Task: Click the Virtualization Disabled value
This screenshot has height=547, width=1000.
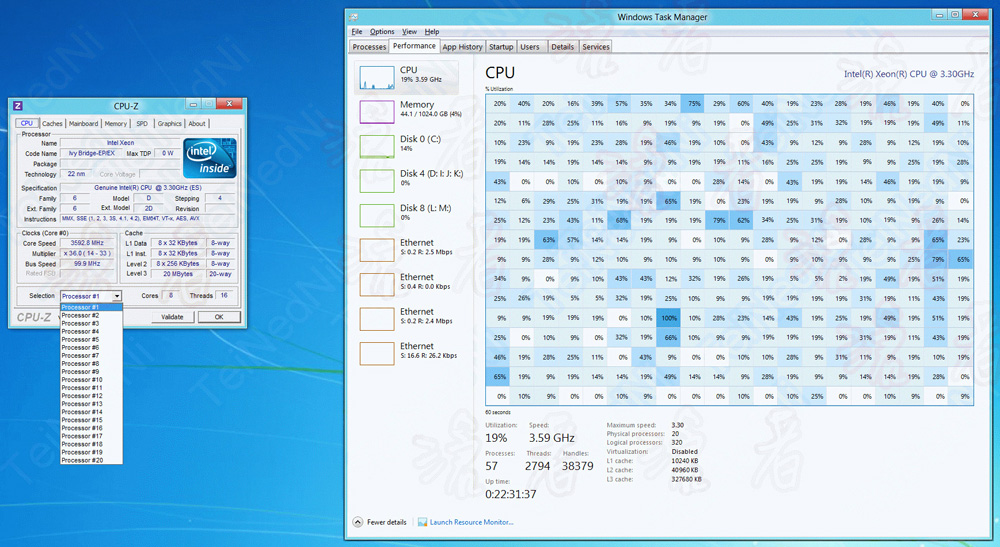Action: pos(684,451)
